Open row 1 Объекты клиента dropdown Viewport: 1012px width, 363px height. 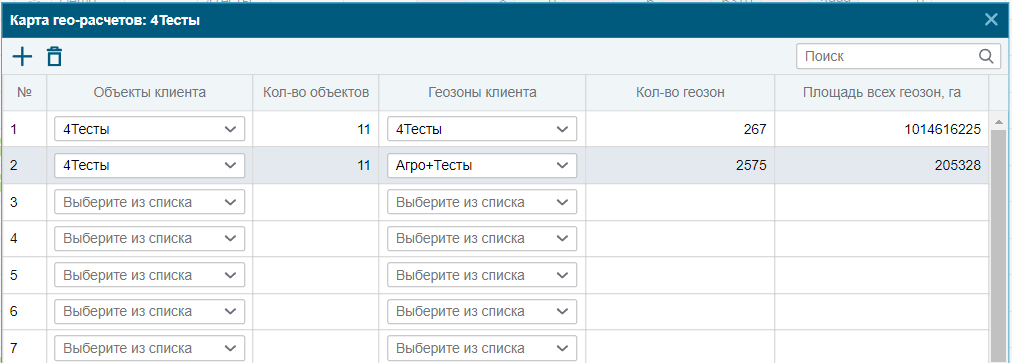[150, 129]
